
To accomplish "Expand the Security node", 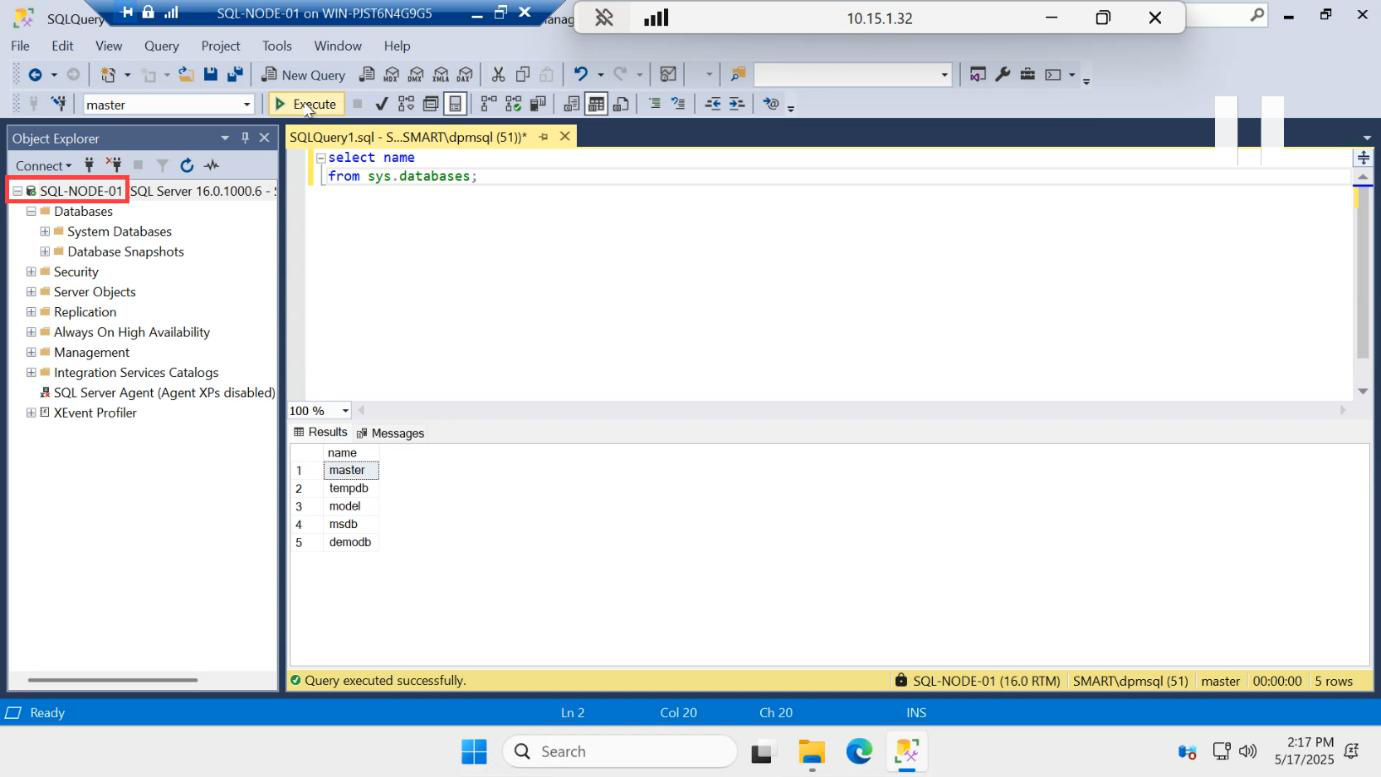I will pyautogui.click(x=31, y=272).
